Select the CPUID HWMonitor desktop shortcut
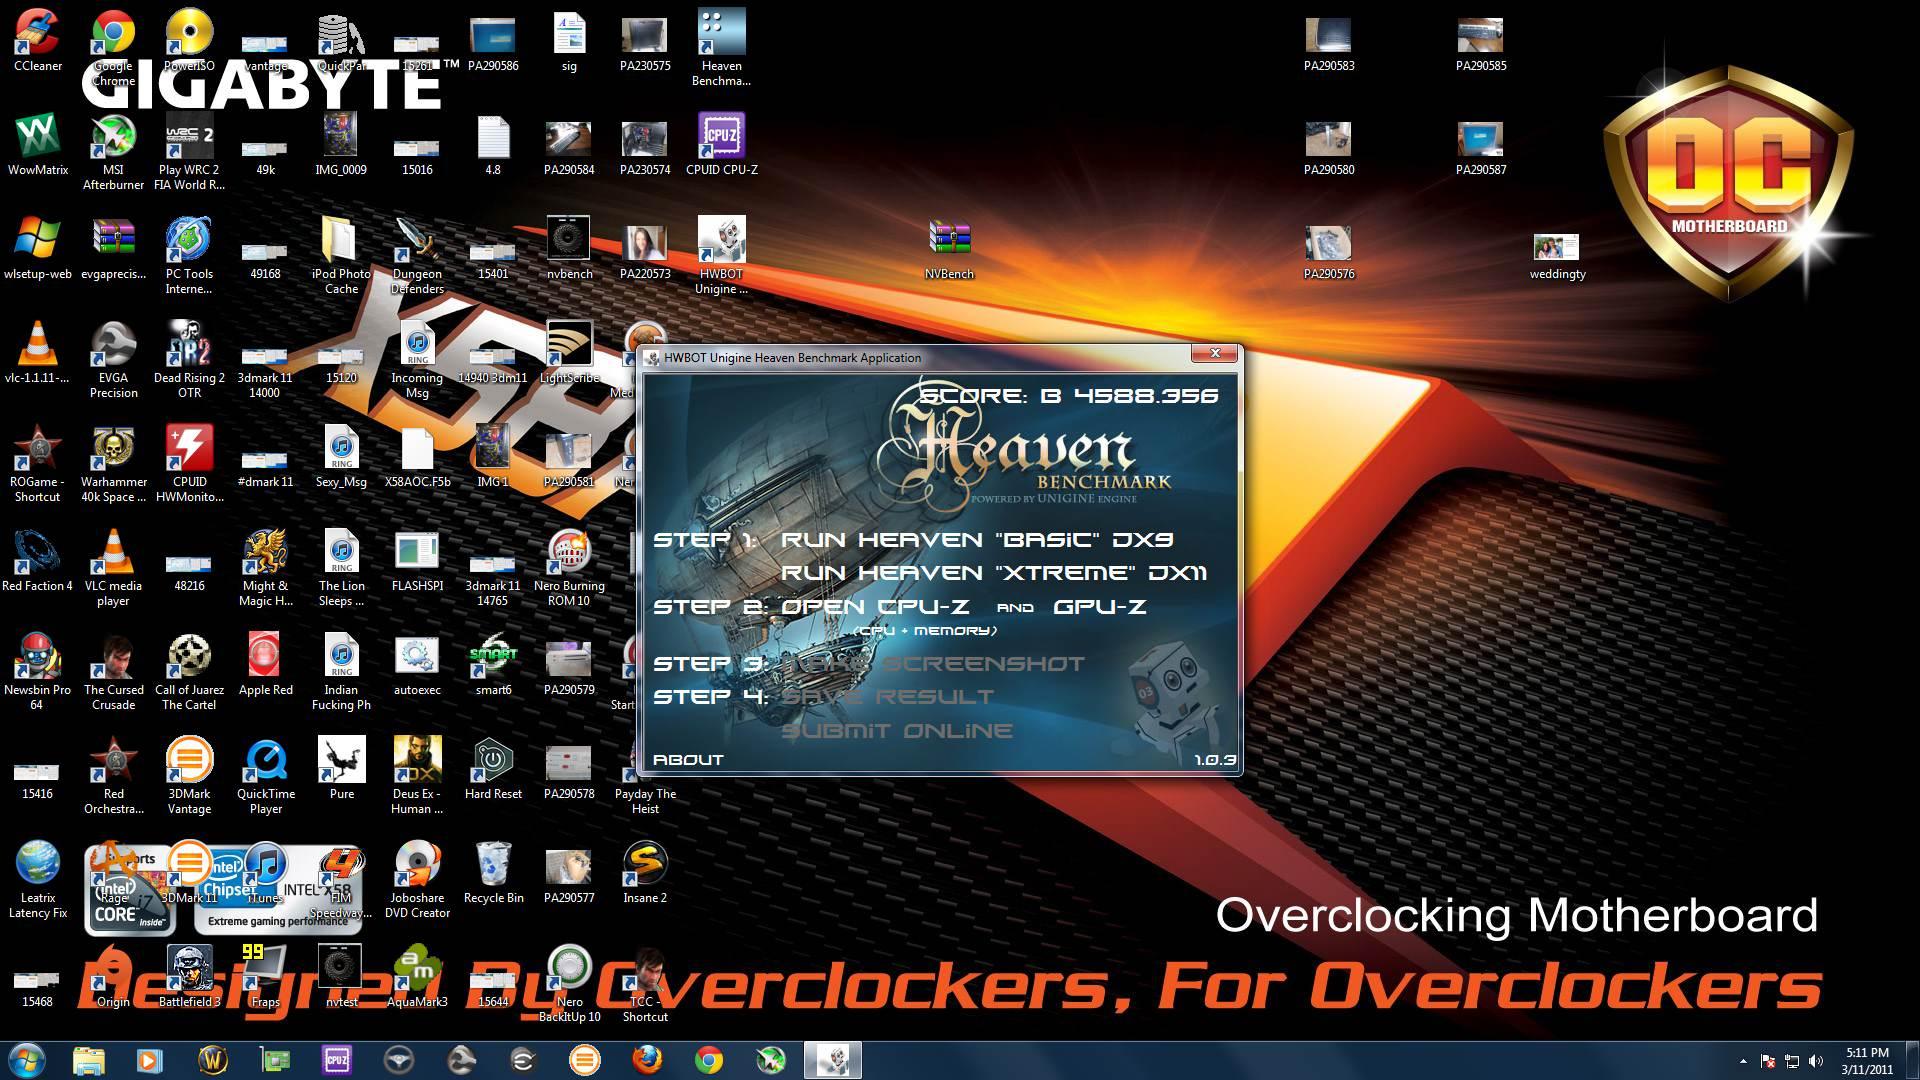 [189, 464]
